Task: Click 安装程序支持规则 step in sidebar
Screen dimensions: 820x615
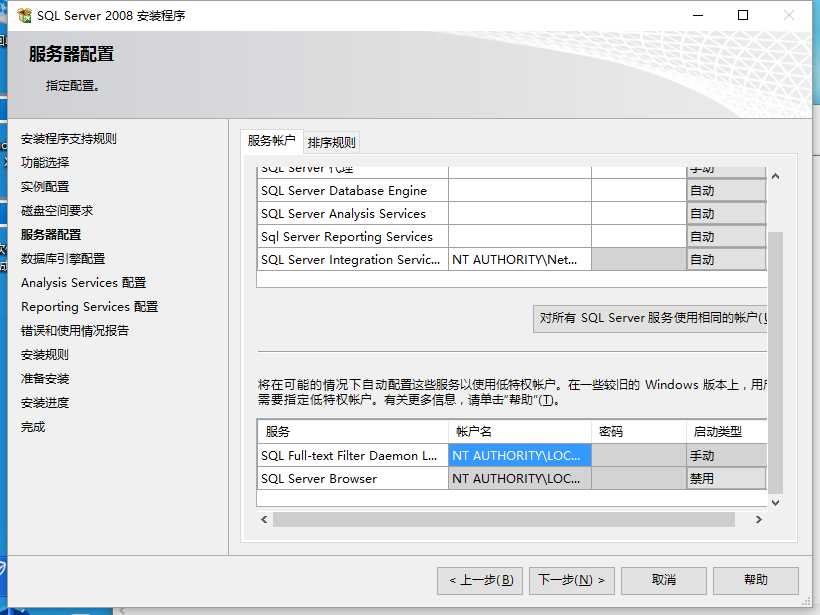Action: pyautogui.click(x=69, y=139)
